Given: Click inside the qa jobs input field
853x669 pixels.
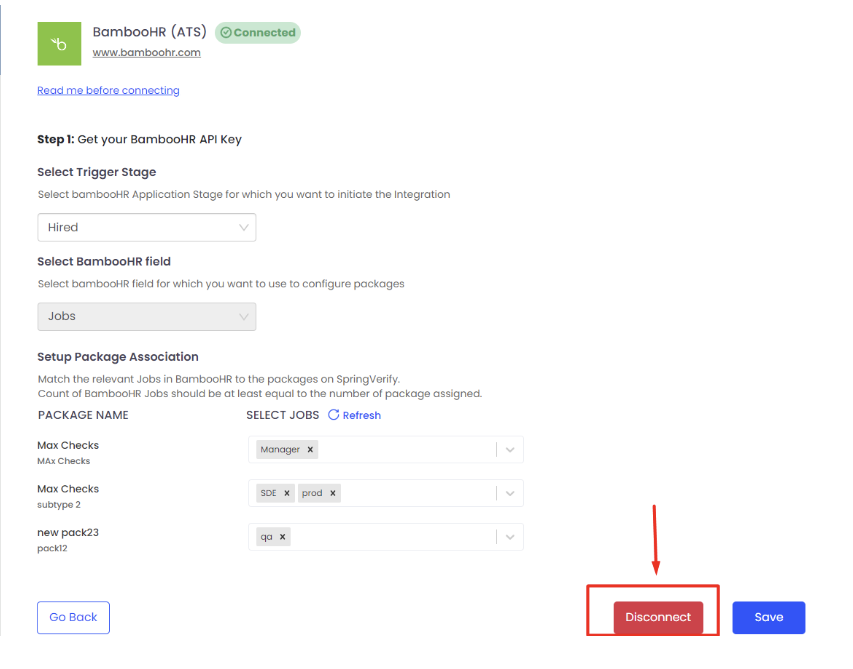Looking at the screenshot, I should coord(390,537).
